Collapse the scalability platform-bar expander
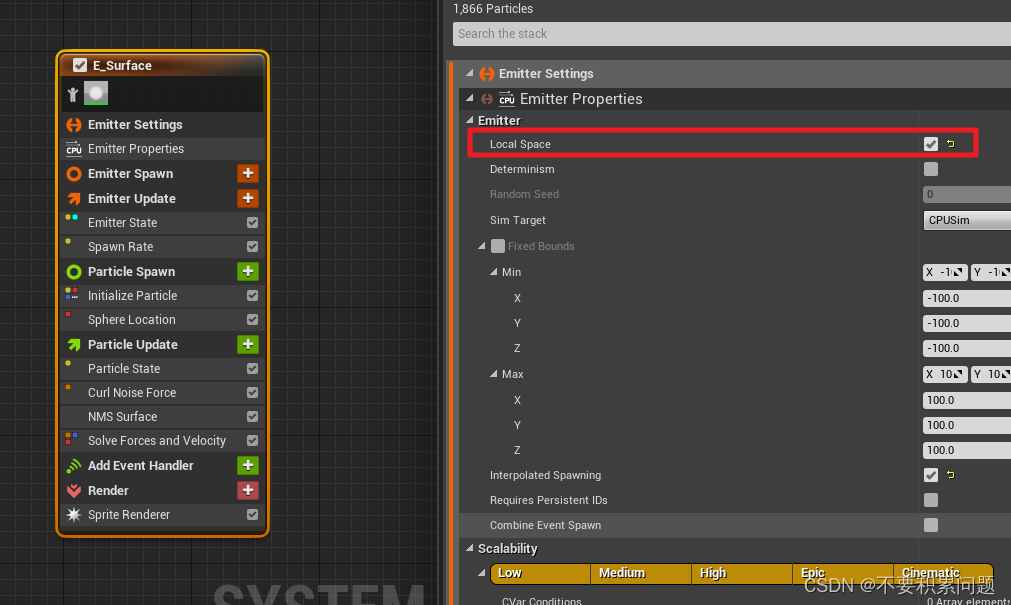Image resolution: width=1011 pixels, height=605 pixels. tap(482, 573)
